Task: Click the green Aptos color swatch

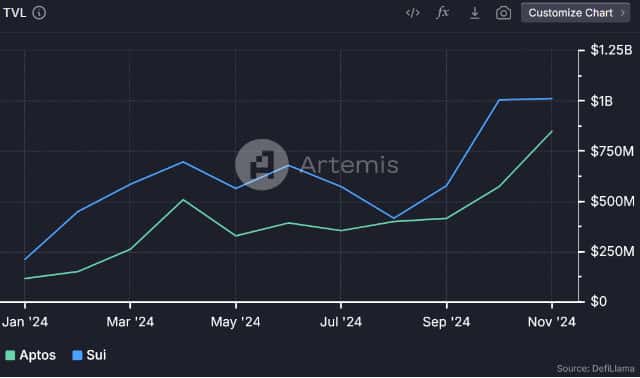Action: (x=10, y=355)
